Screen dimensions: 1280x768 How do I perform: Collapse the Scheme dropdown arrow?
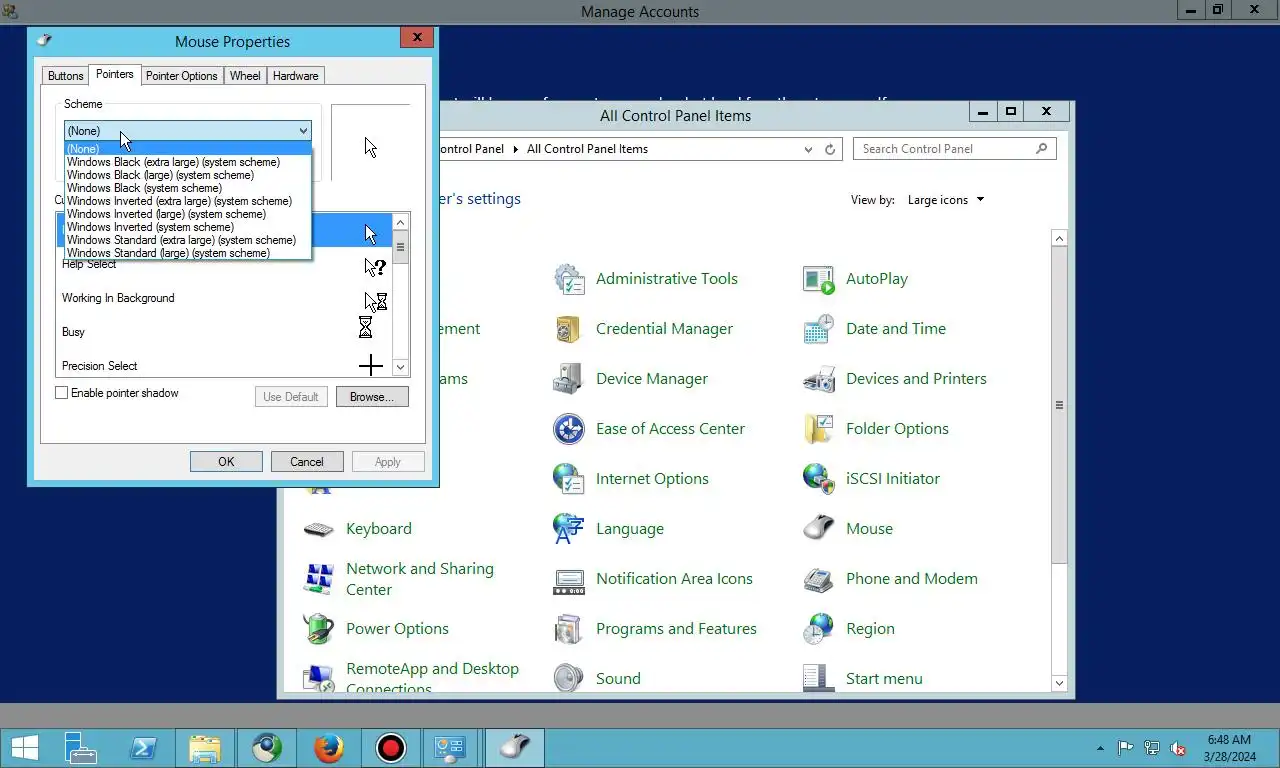coord(303,131)
